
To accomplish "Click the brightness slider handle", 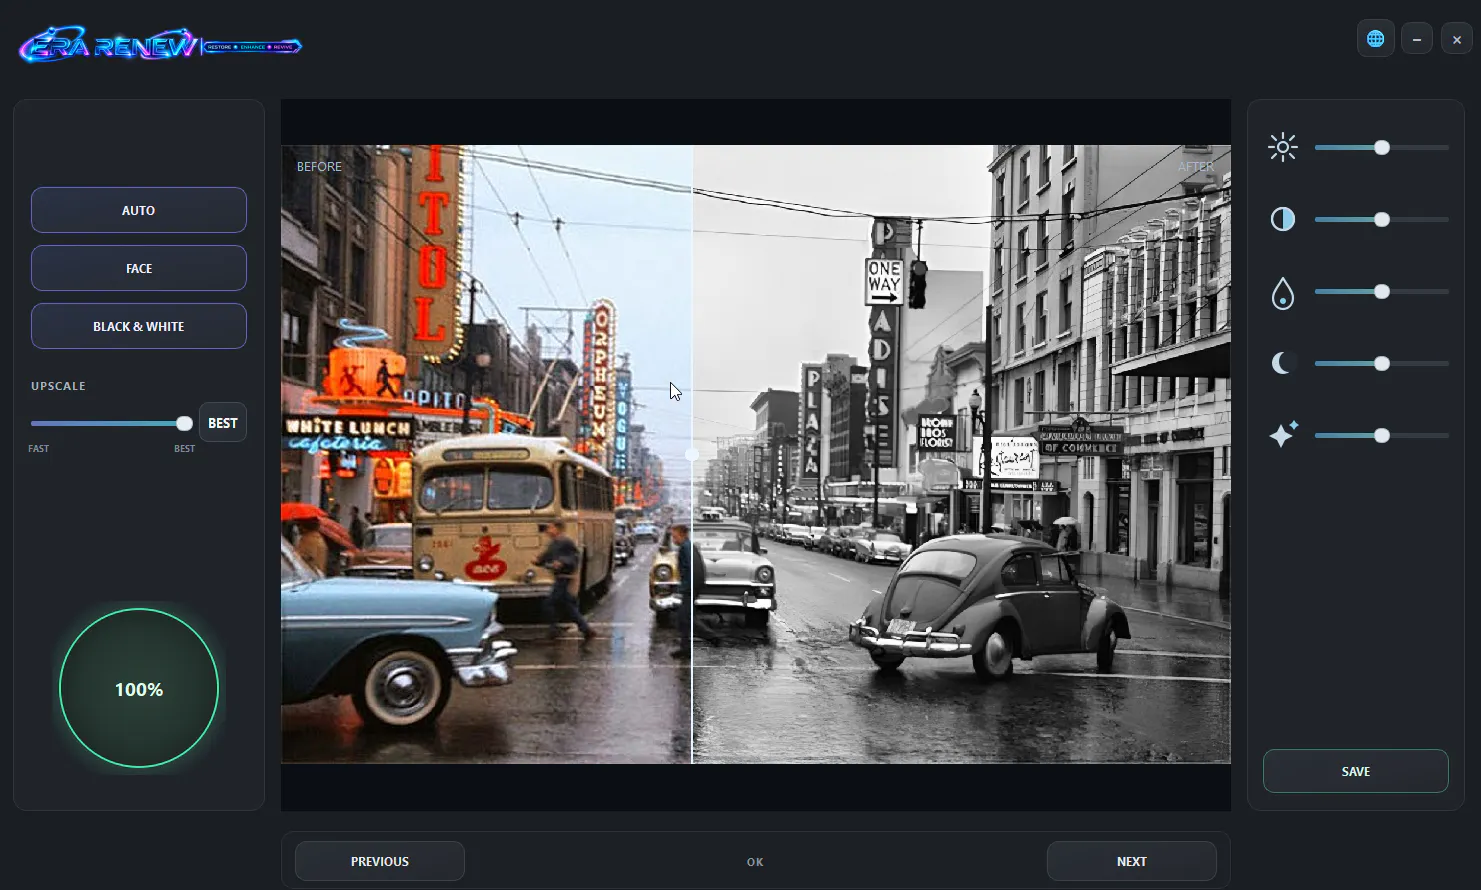I will point(1382,148).
